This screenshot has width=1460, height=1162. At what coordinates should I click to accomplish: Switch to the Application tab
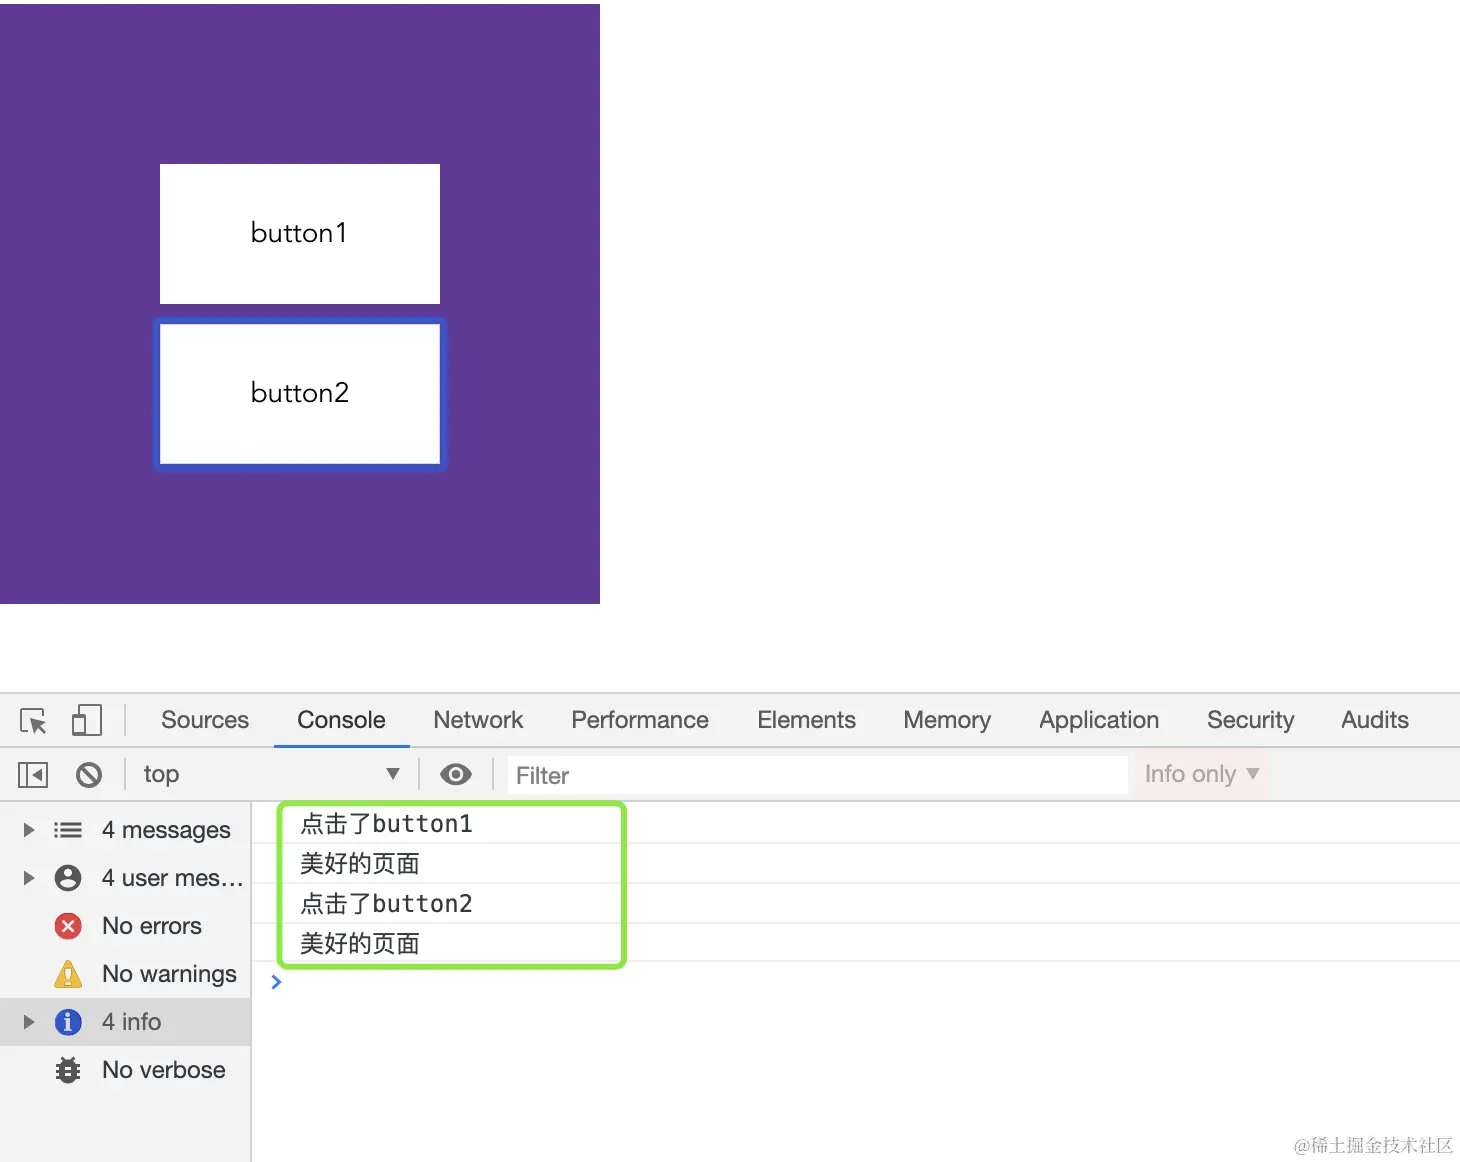(1099, 720)
